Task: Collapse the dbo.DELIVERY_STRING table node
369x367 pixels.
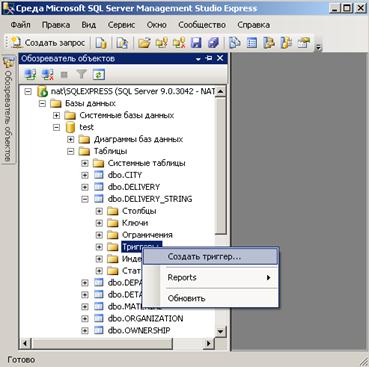Action: pyautogui.click(x=85, y=199)
